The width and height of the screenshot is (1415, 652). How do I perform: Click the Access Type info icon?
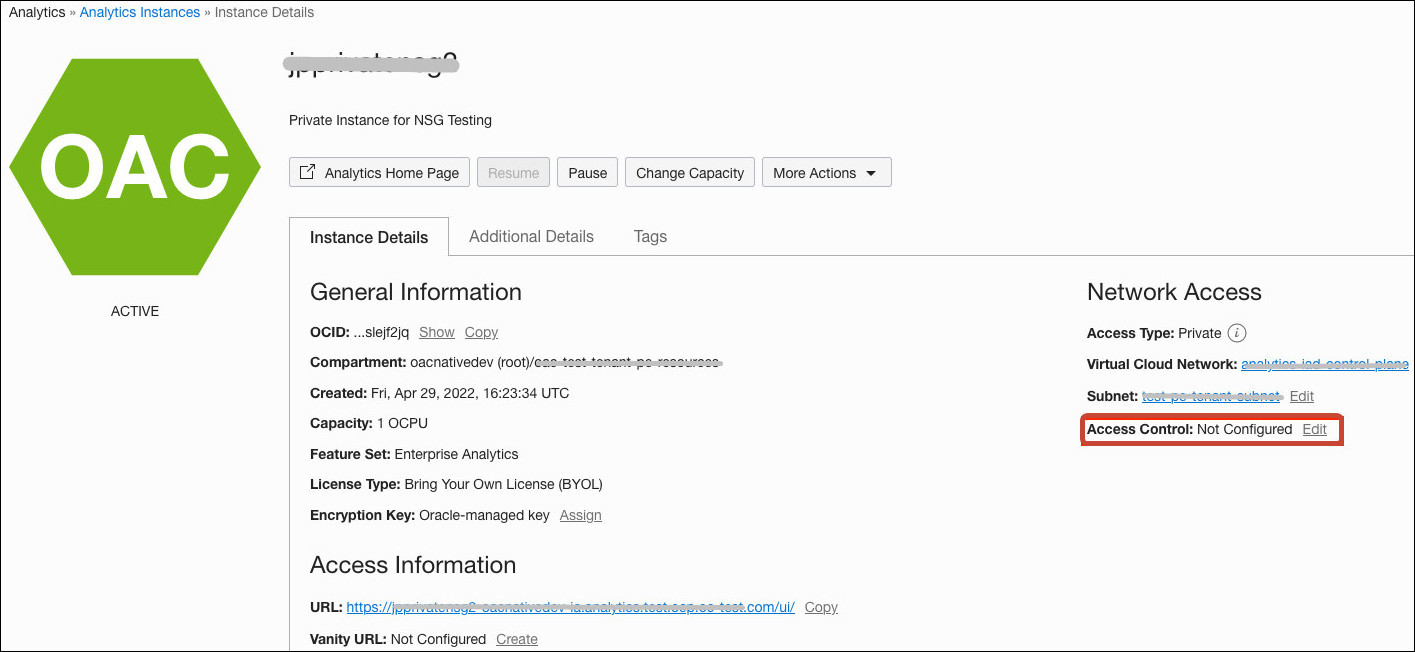click(1237, 333)
